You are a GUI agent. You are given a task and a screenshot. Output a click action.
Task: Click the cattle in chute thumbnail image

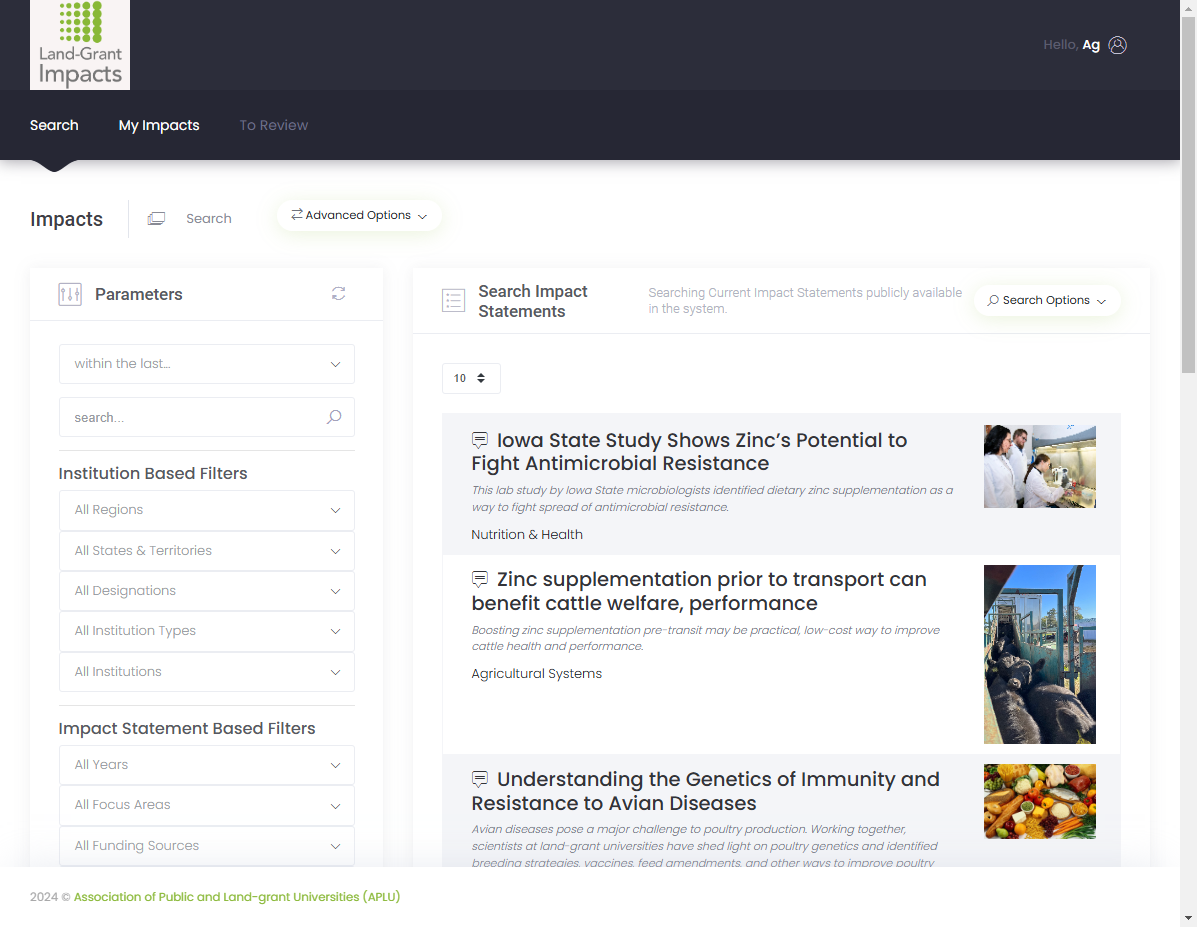pos(1040,654)
